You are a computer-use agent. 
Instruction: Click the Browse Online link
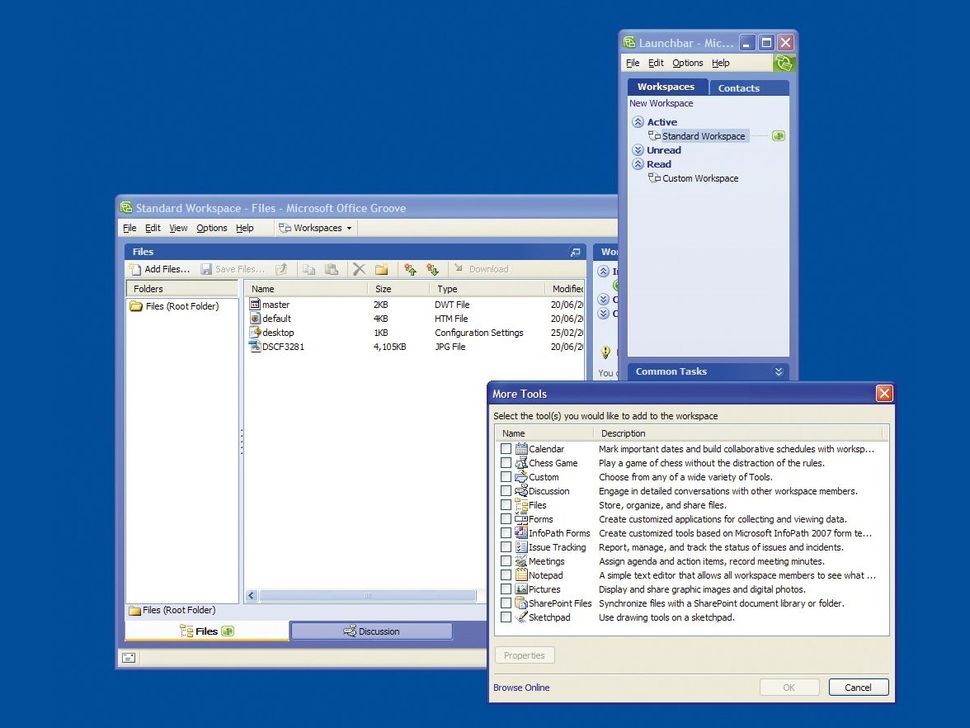tap(520, 687)
